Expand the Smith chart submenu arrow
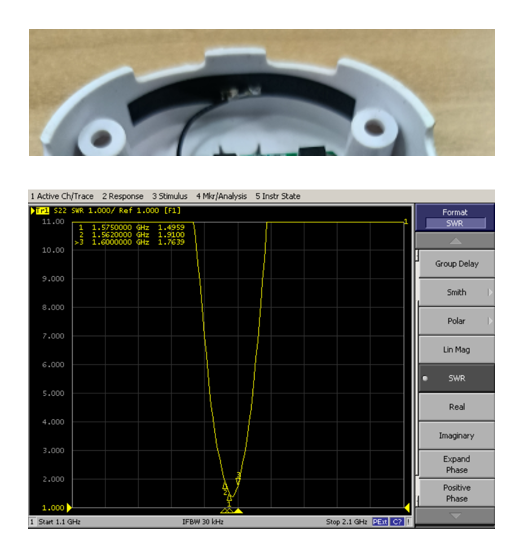This screenshot has width=514, height=550. [490, 292]
